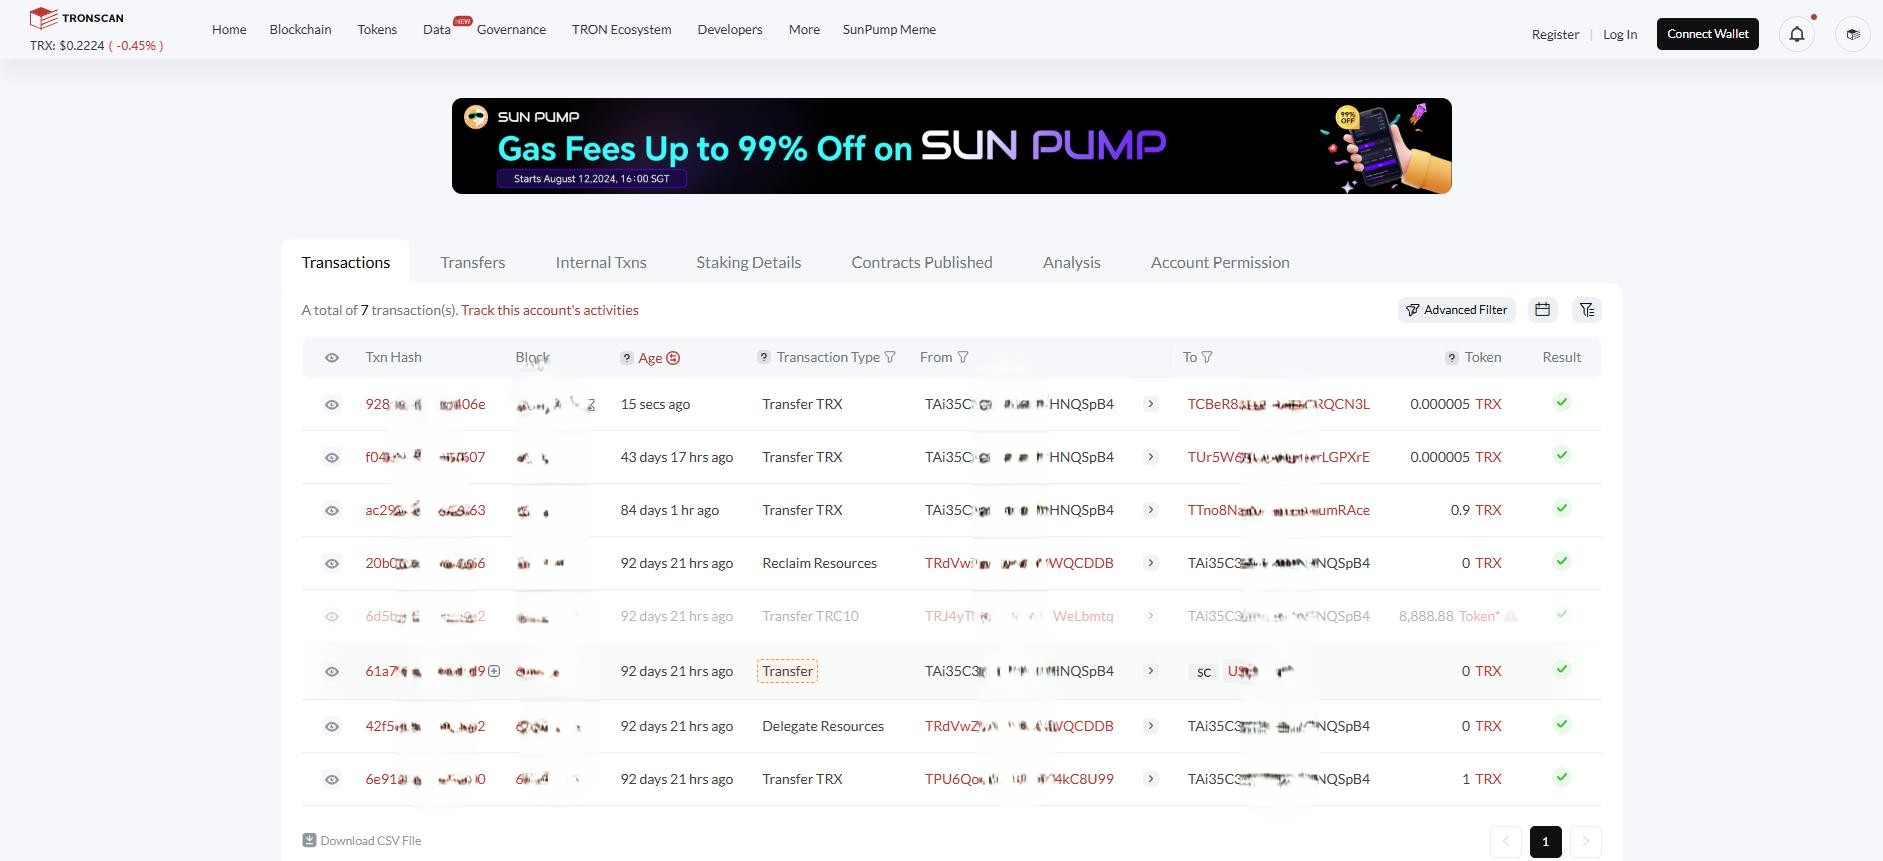The height and width of the screenshot is (861, 1883).
Task: Click the Transaction Type help question icon
Action: (x=764, y=357)
